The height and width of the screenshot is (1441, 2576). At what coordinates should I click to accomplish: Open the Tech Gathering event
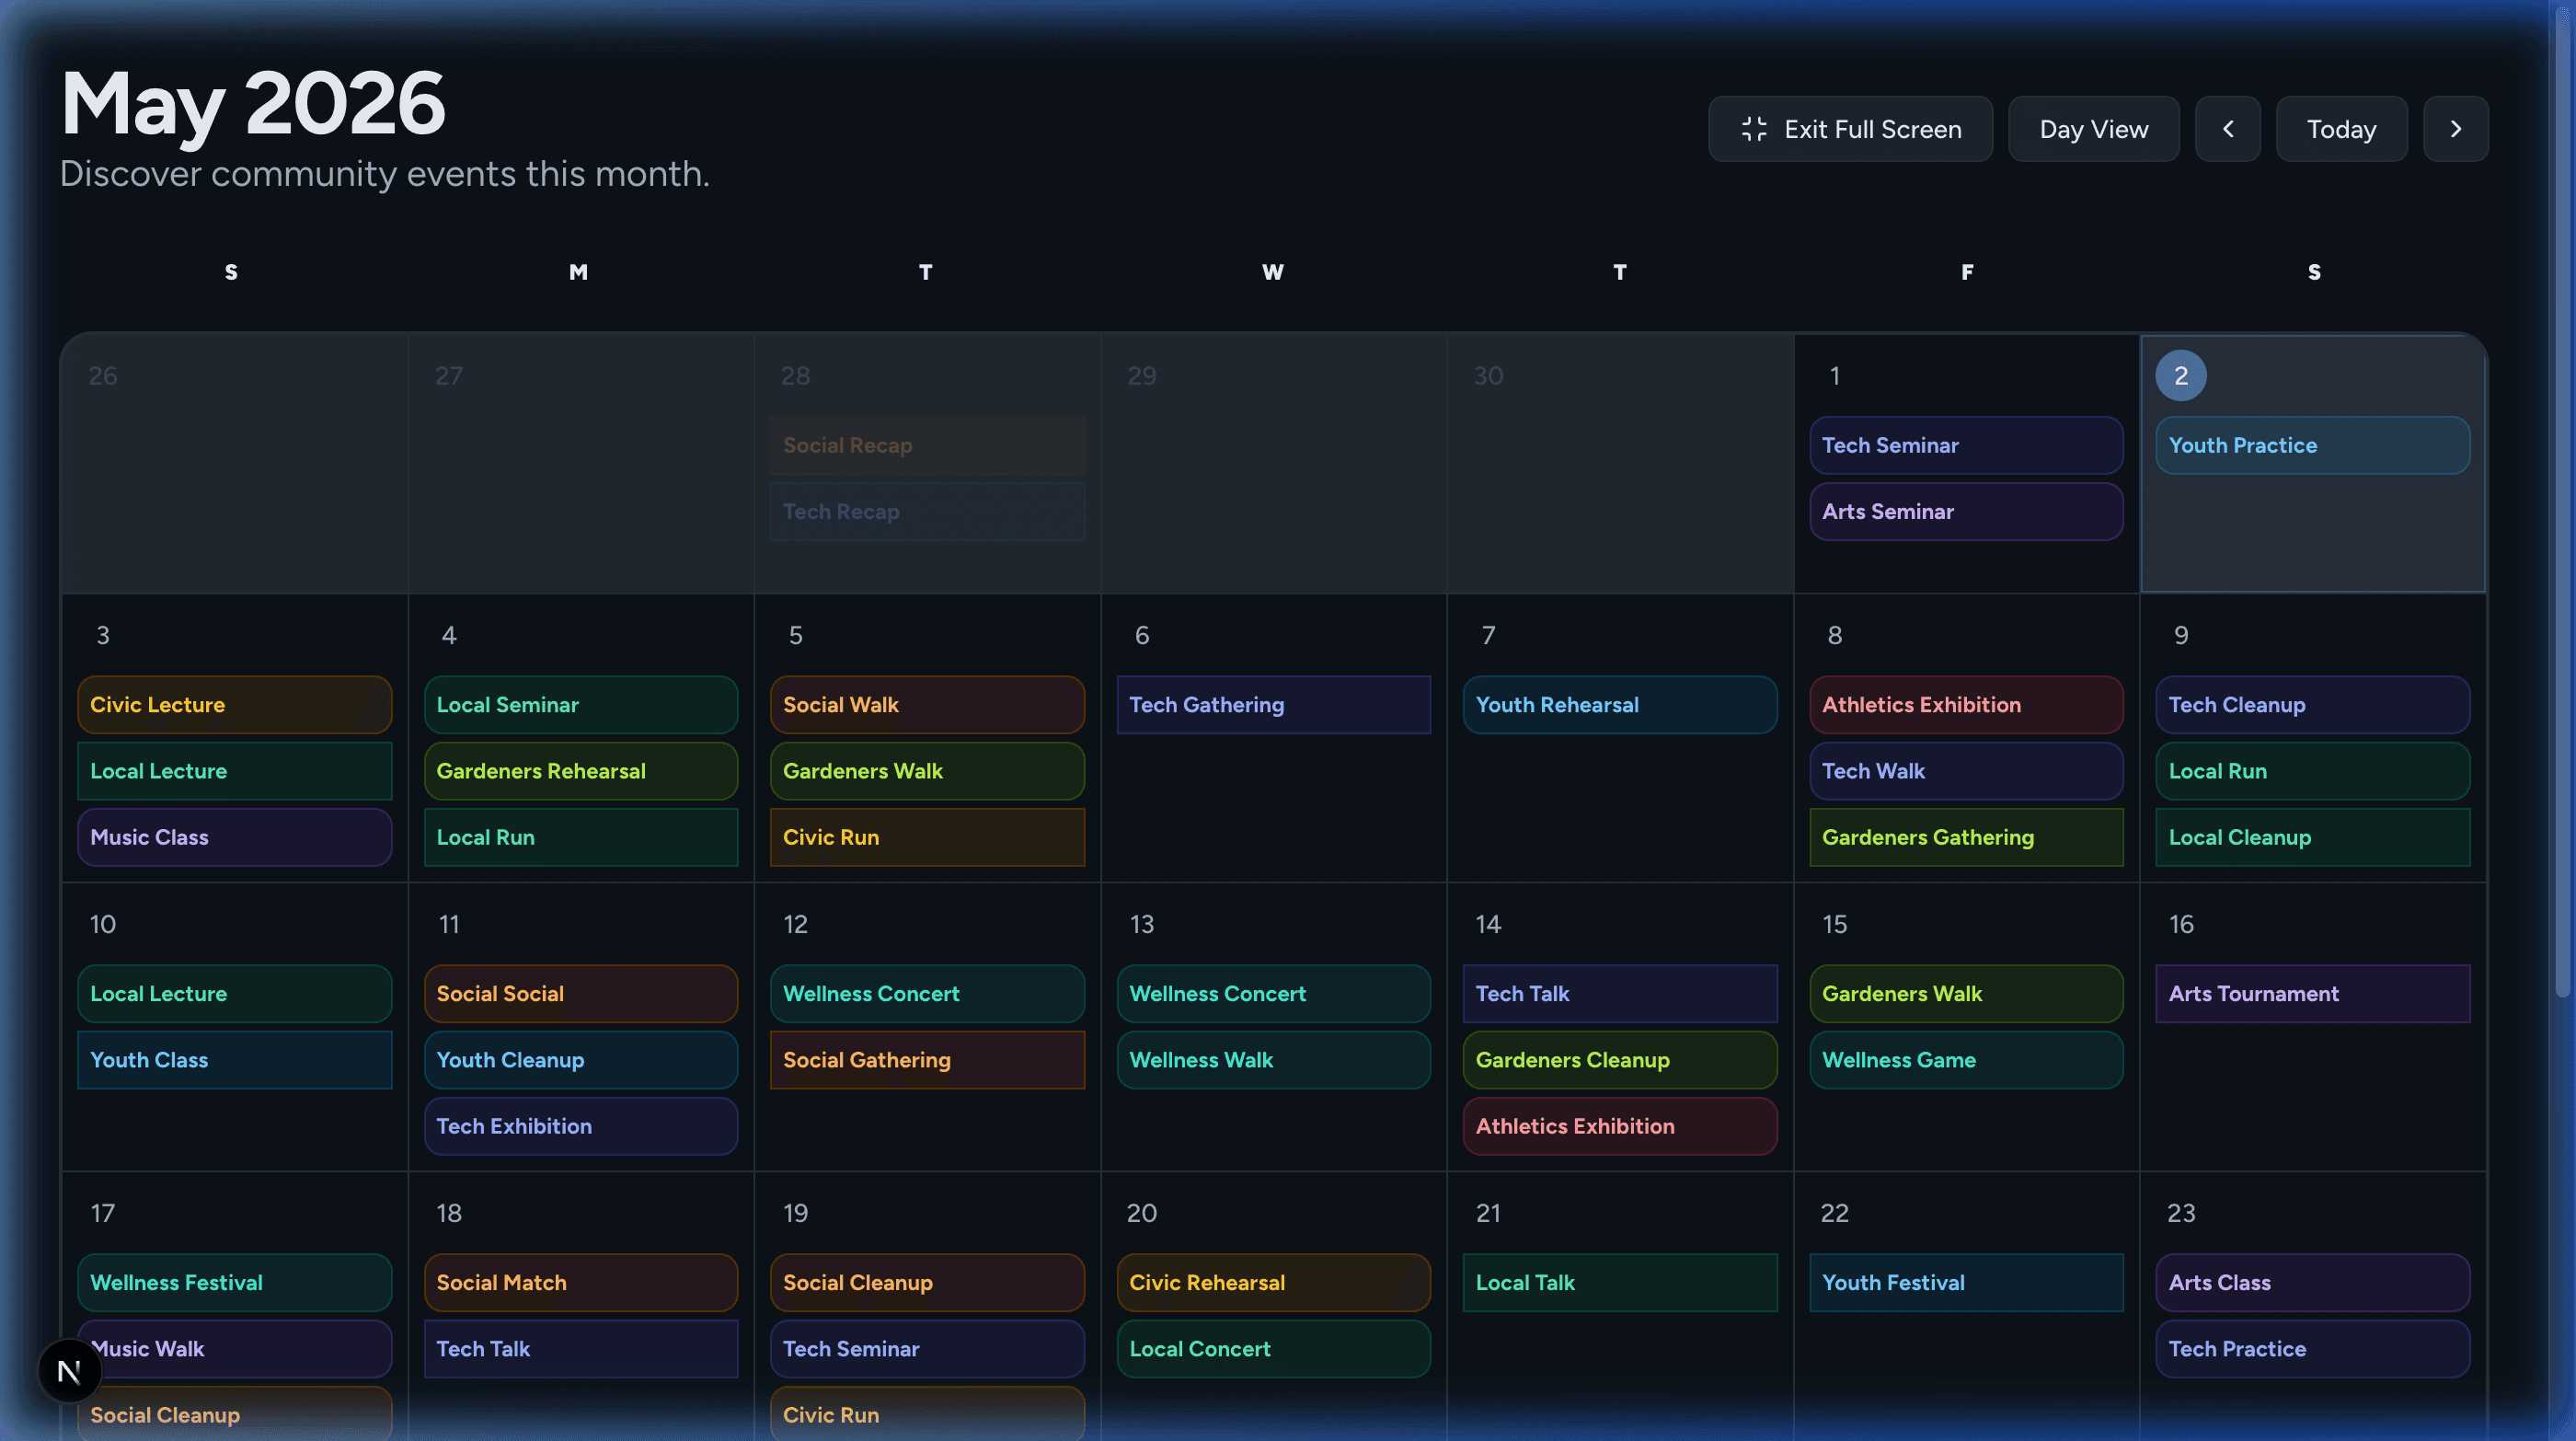[x=1273, y=705]
